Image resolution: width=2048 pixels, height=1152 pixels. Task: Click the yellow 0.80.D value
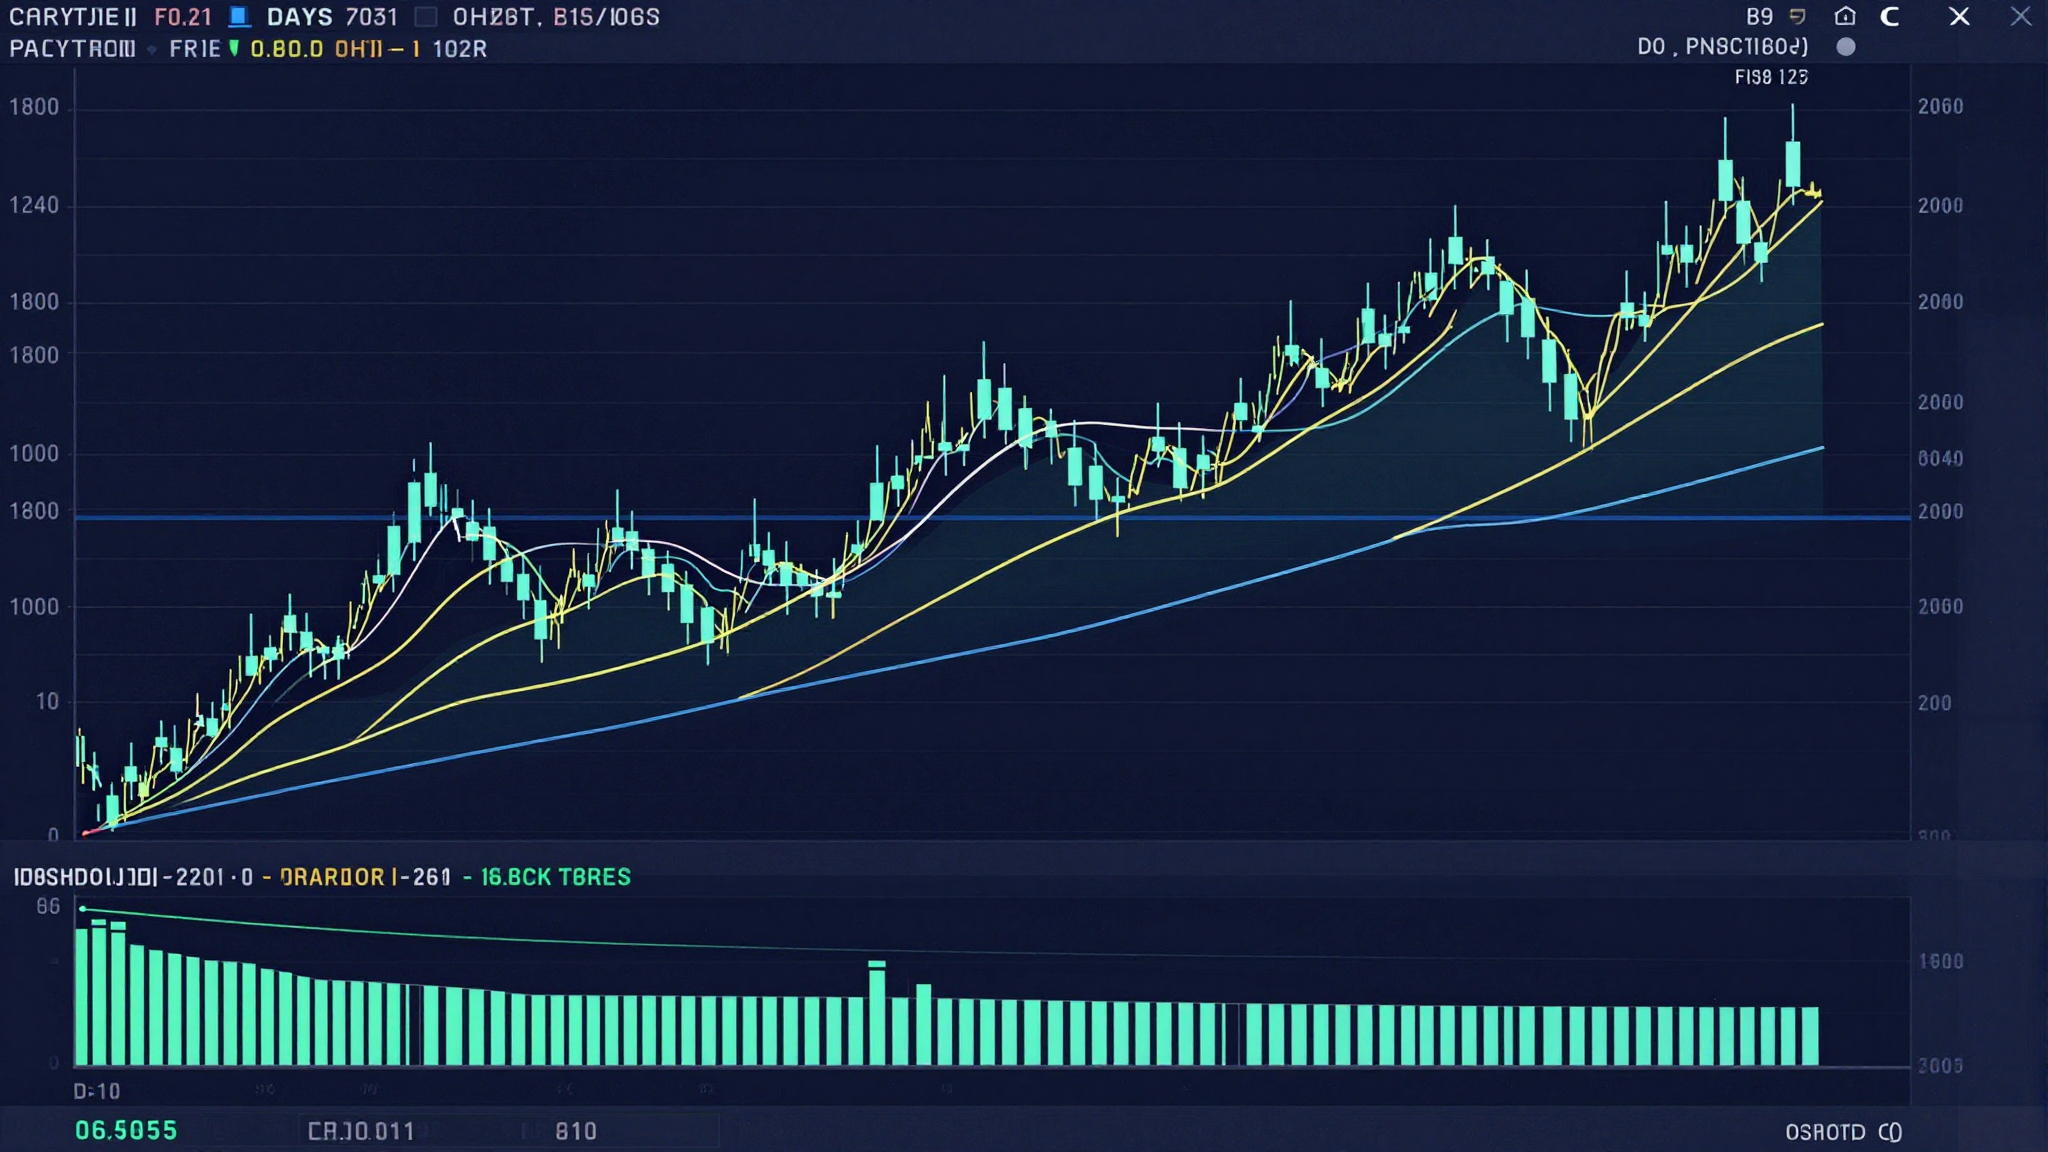[x=286, y=49]
